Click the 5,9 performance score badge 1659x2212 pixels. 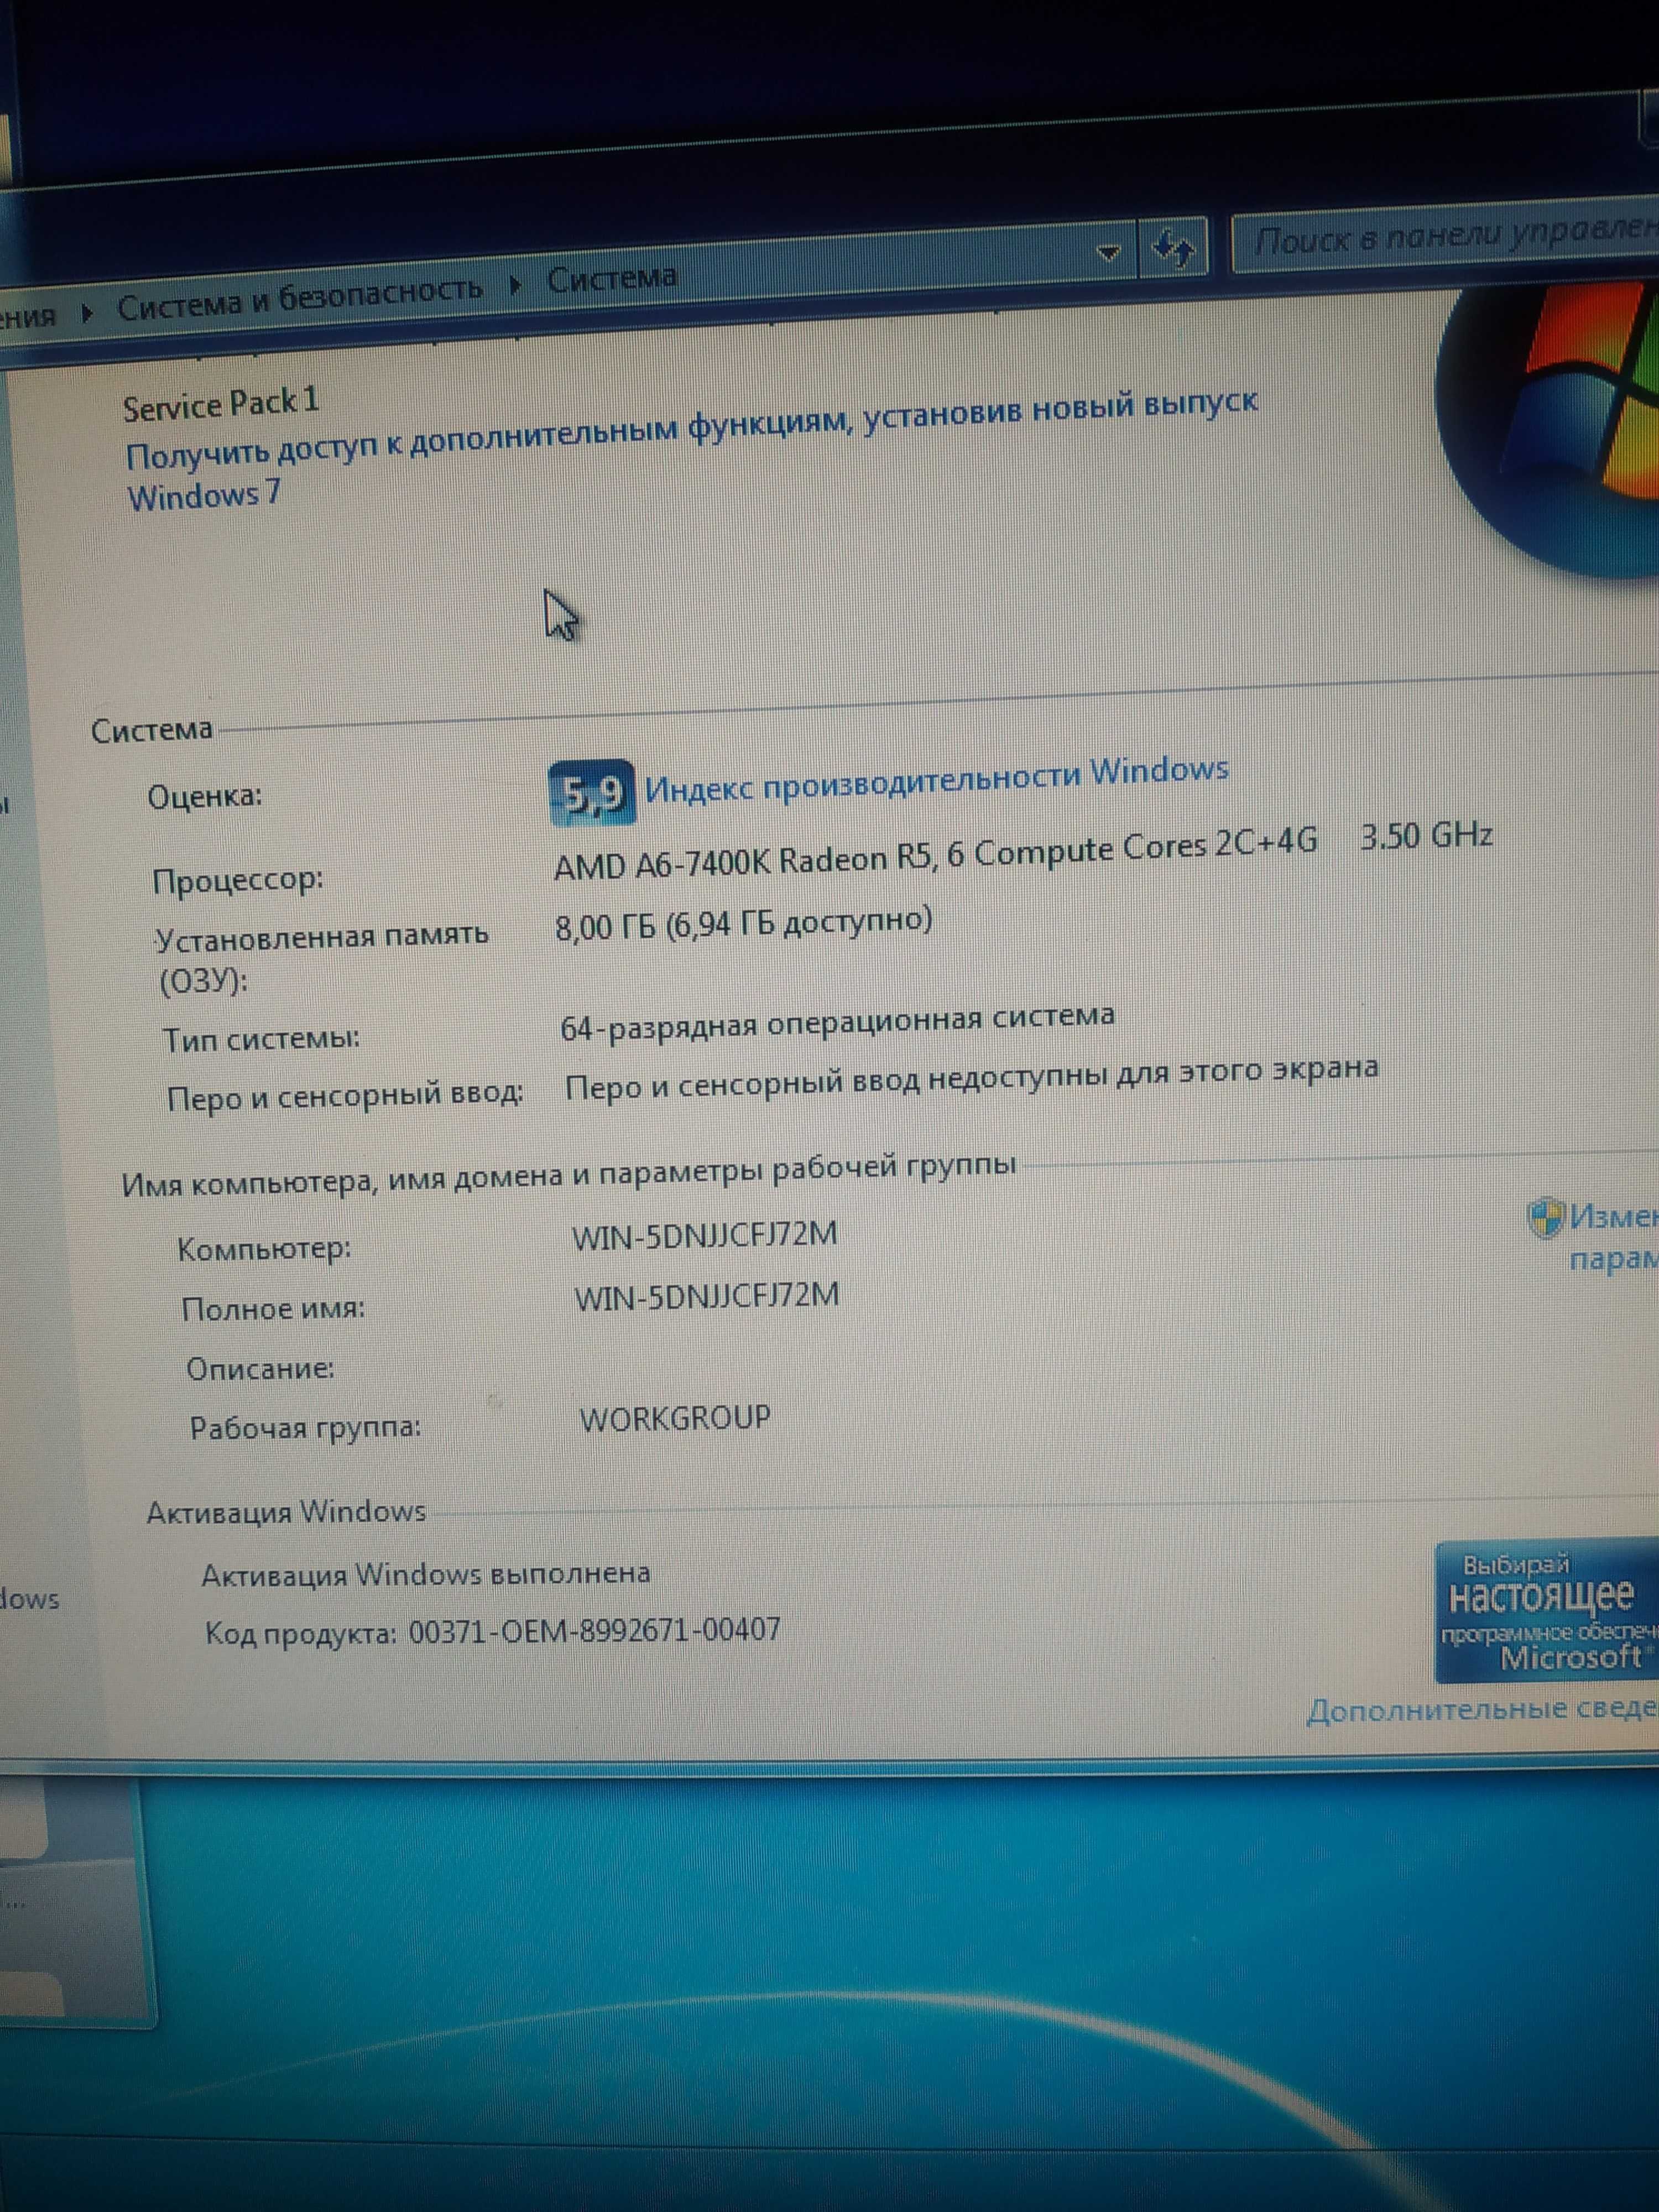(592, 792)
